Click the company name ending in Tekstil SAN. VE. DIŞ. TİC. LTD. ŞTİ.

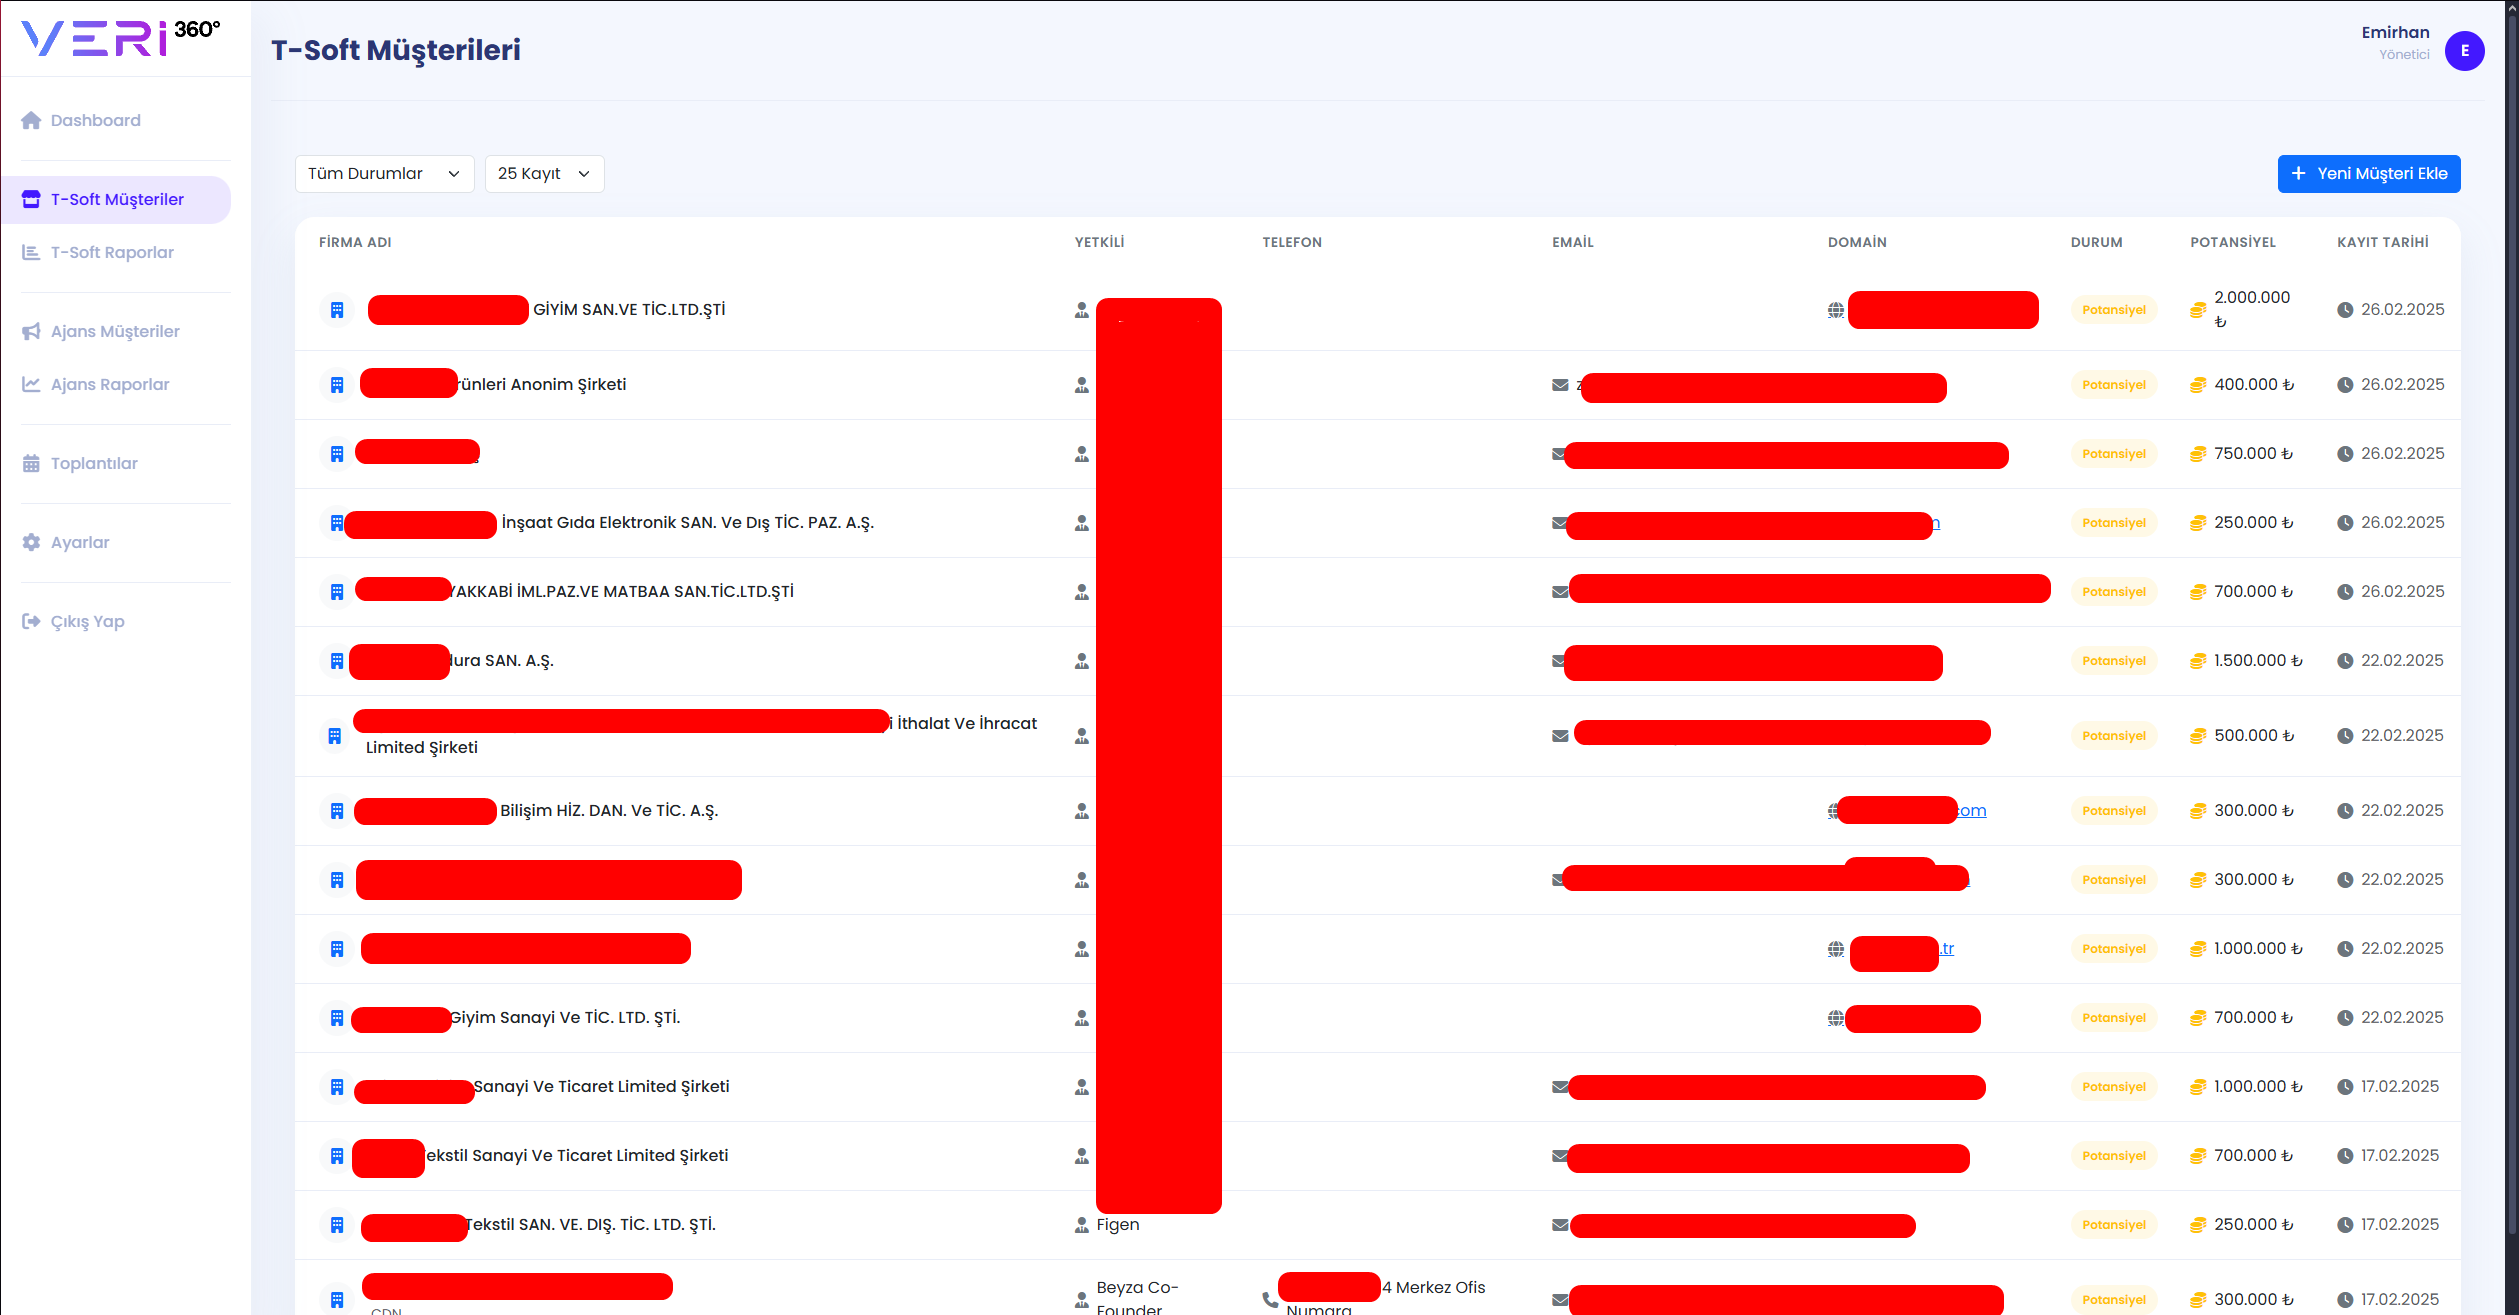[x=591, y=1225]
